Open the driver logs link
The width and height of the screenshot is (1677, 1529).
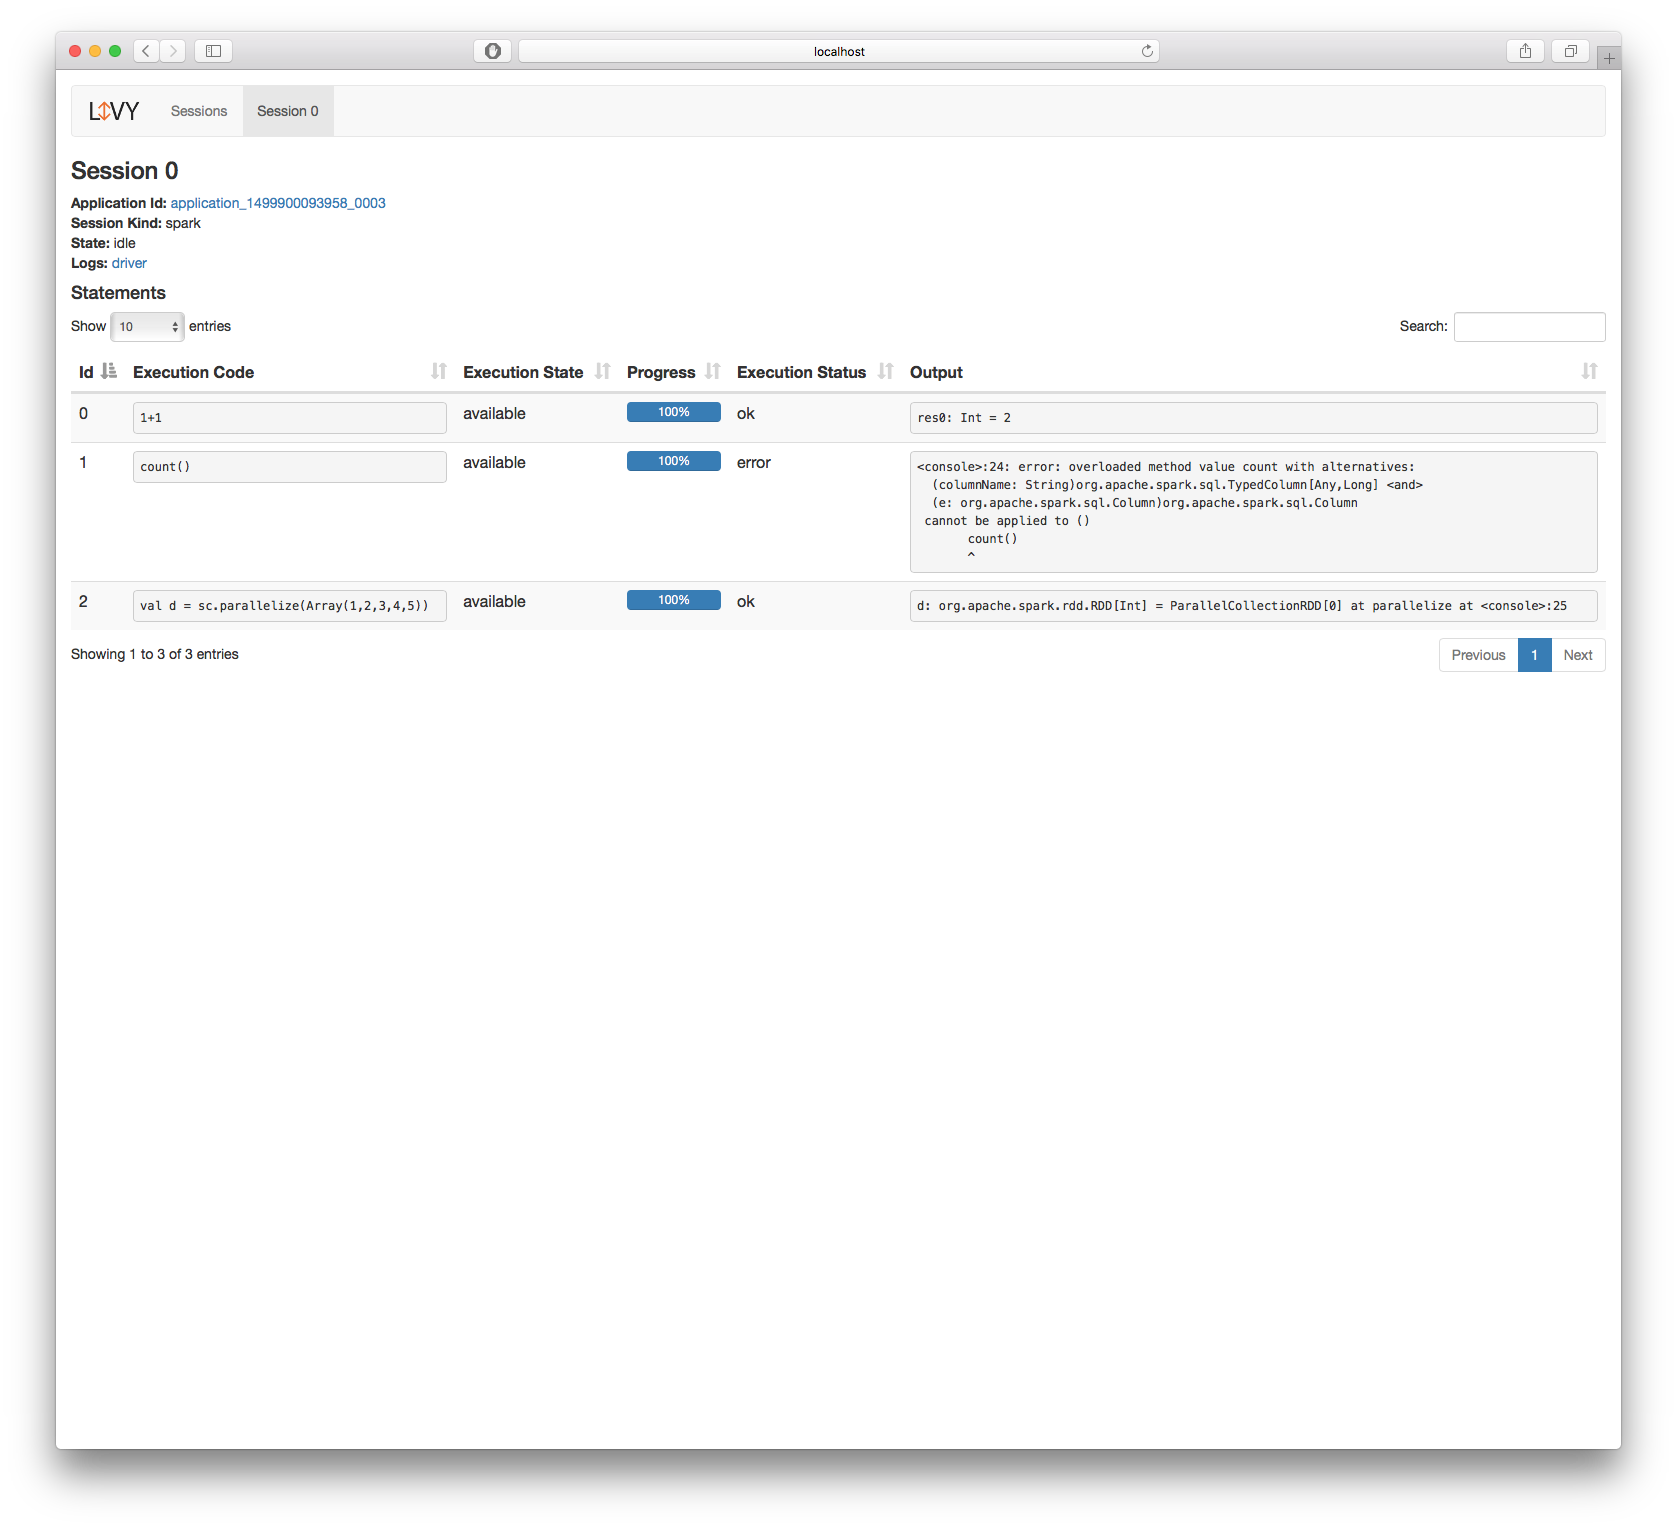(129, 263)
